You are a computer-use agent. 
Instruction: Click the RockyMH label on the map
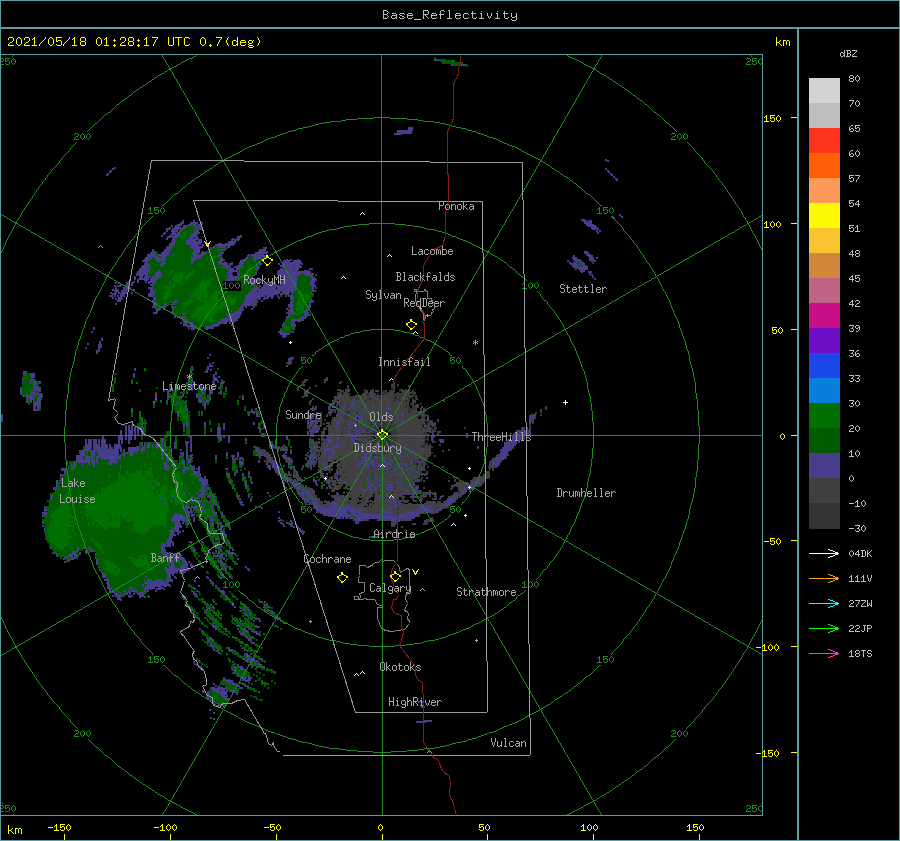264,280
